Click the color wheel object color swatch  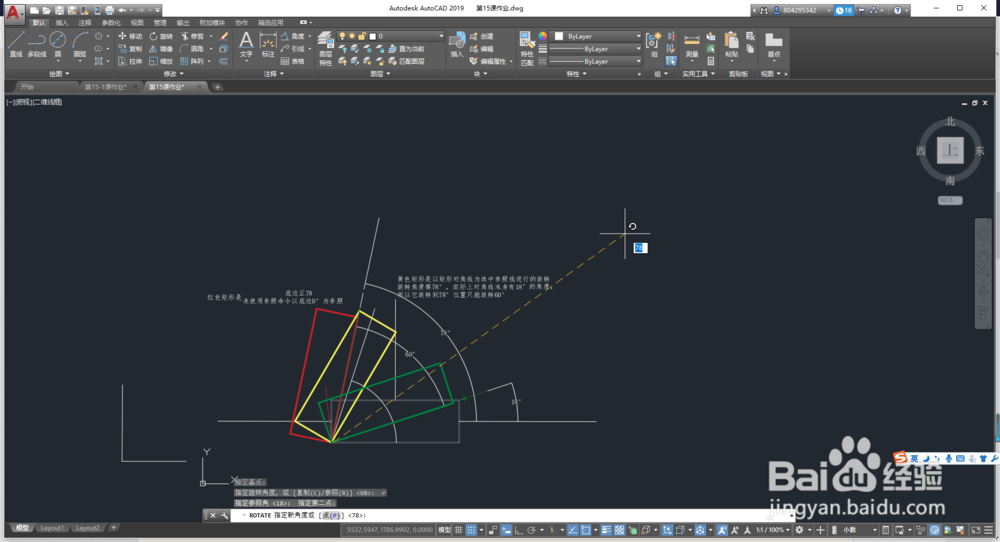pyautogui.click(x=543, y=36)
